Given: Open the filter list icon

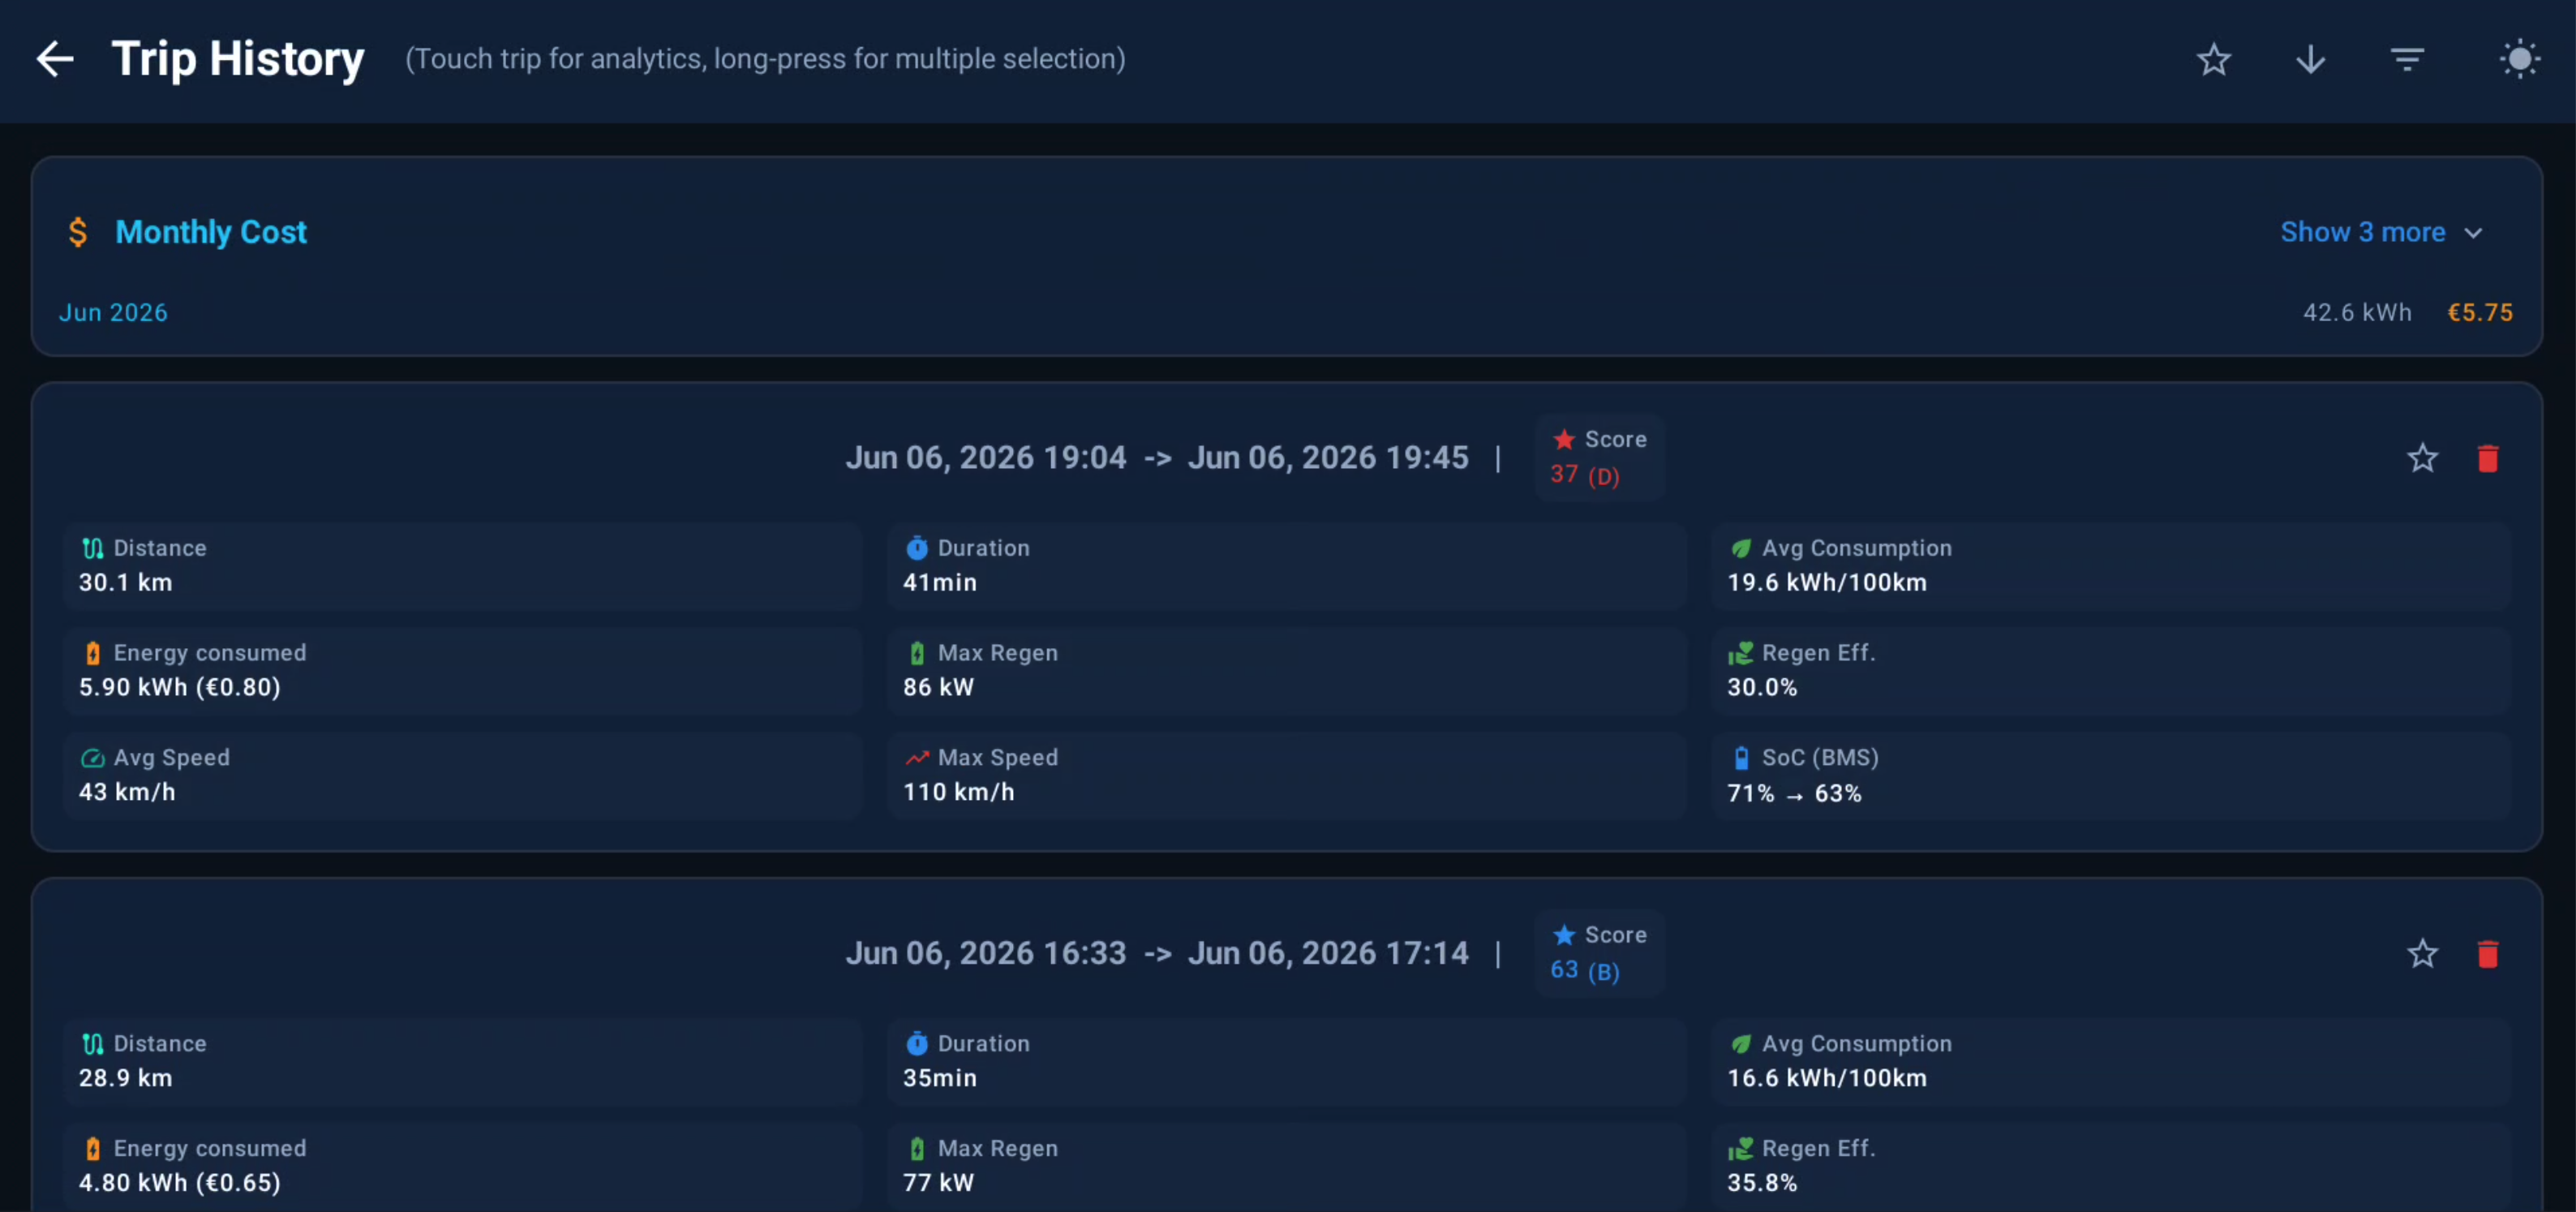Looking at the screenshot, I should pyautogui.click(x=2408, y=59).
